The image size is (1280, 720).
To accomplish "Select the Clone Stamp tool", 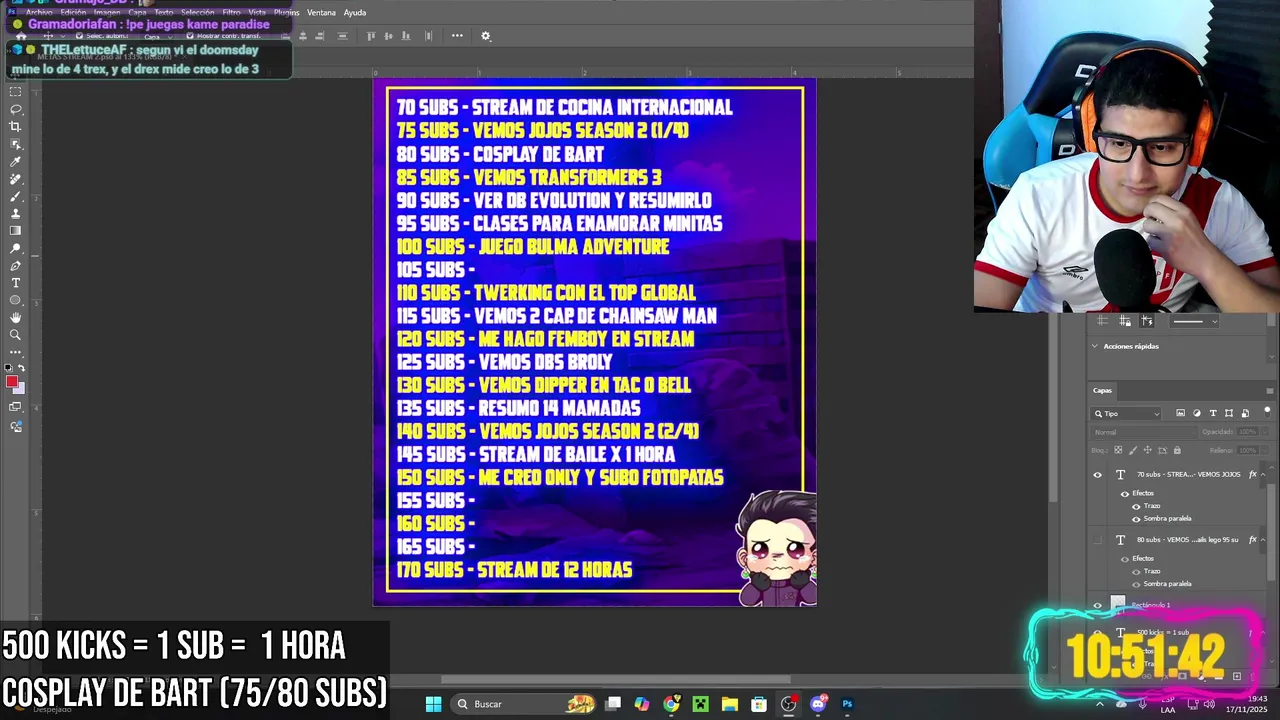I will [x=15, y=213].
